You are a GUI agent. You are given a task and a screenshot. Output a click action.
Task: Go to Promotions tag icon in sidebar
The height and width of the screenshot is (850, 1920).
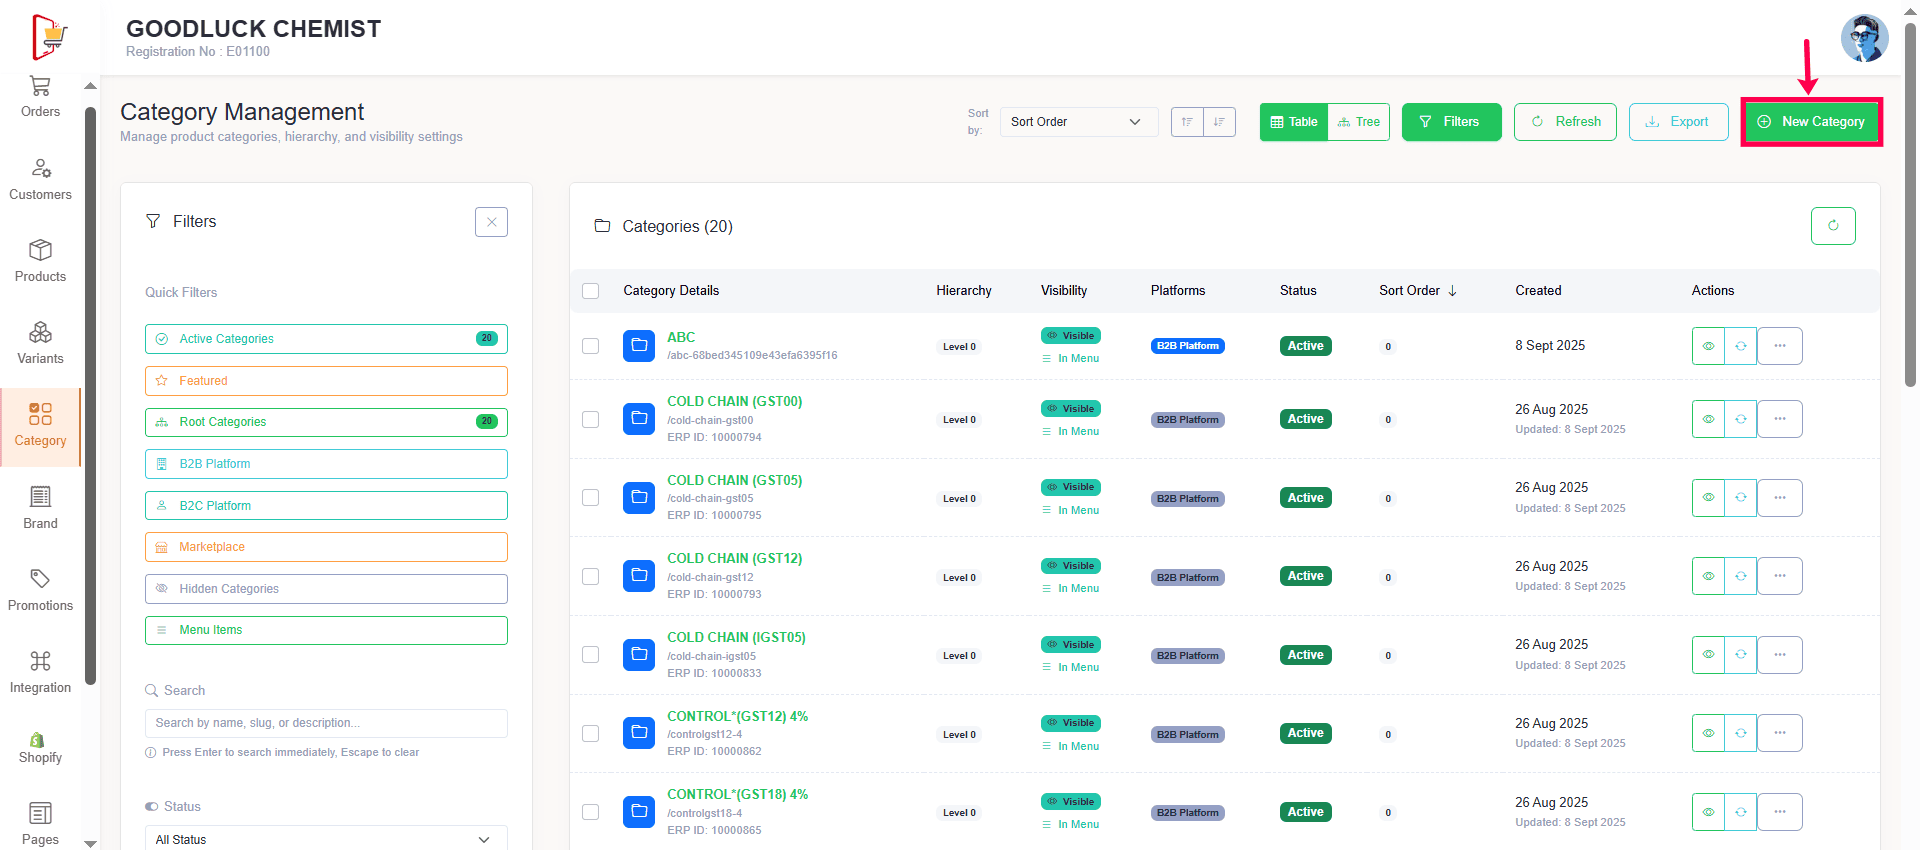click(40, 580)
